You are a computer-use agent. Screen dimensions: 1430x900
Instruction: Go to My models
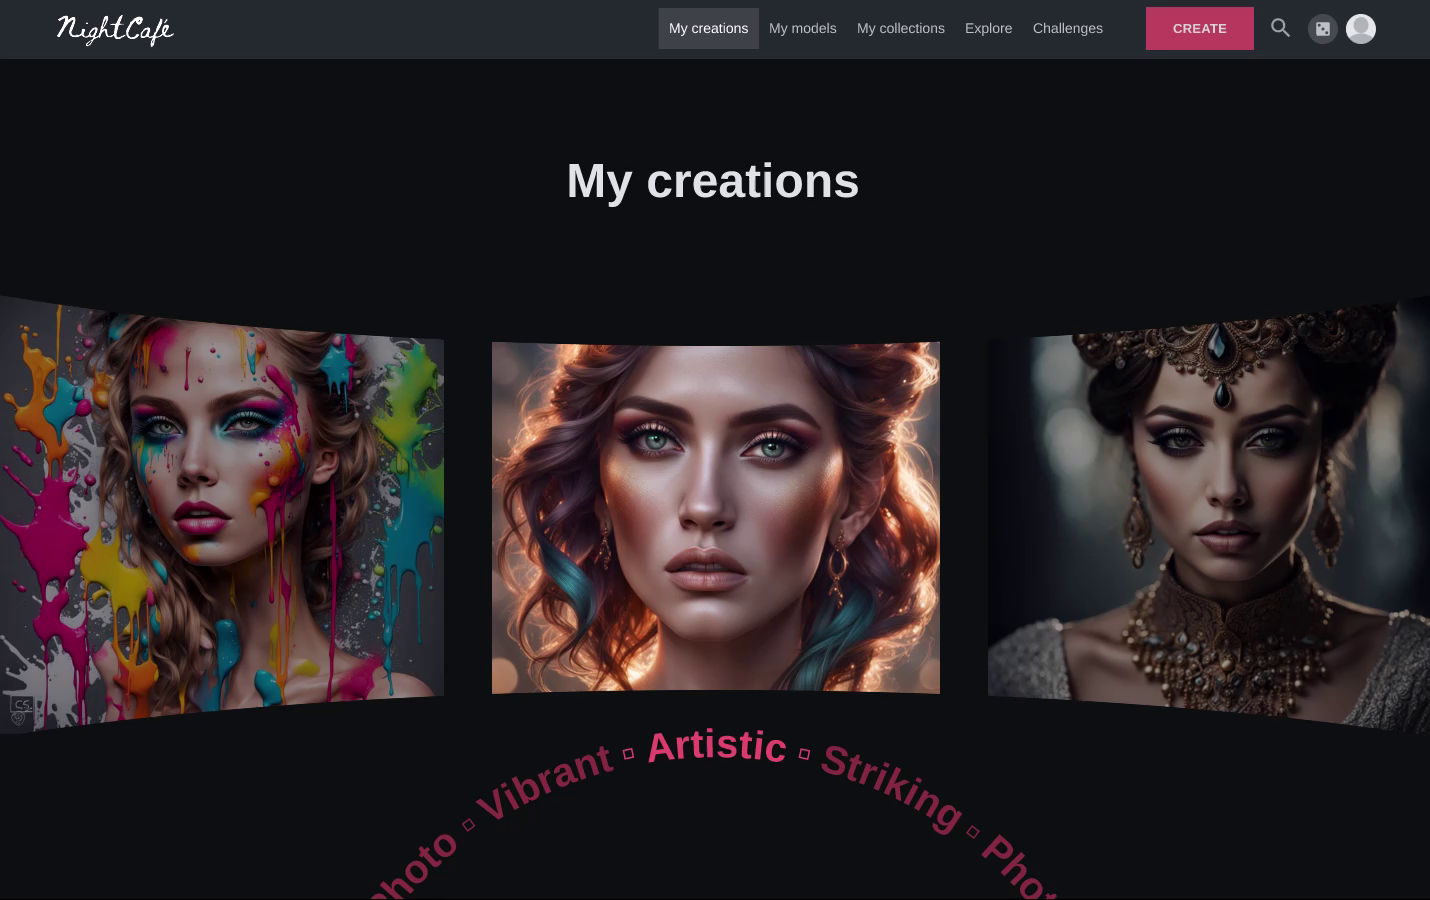tap(802, 28)
